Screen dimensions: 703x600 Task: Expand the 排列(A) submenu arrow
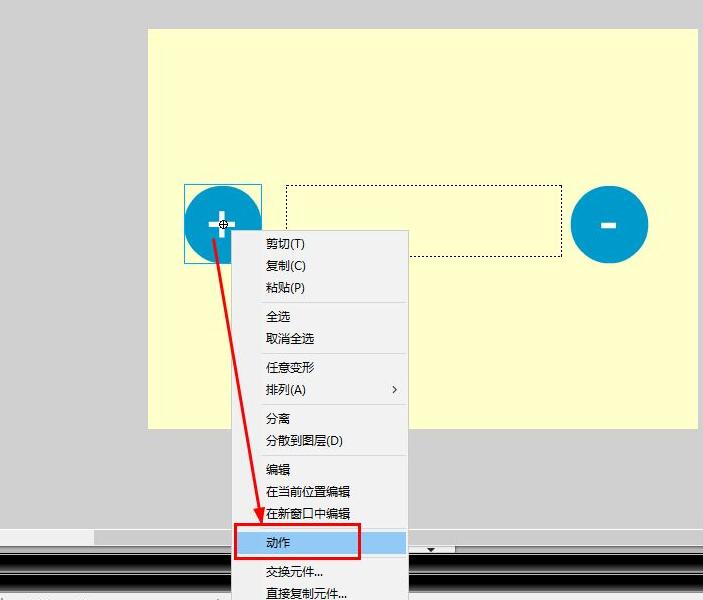(395, 390)
